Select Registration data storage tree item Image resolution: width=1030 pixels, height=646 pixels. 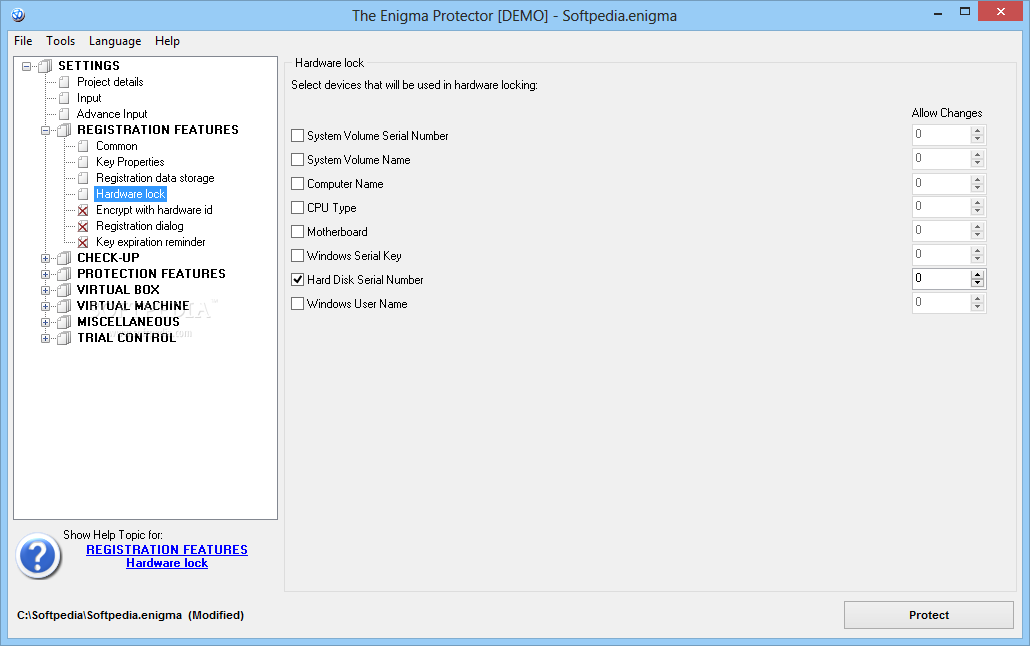click(x=155, y=178)
